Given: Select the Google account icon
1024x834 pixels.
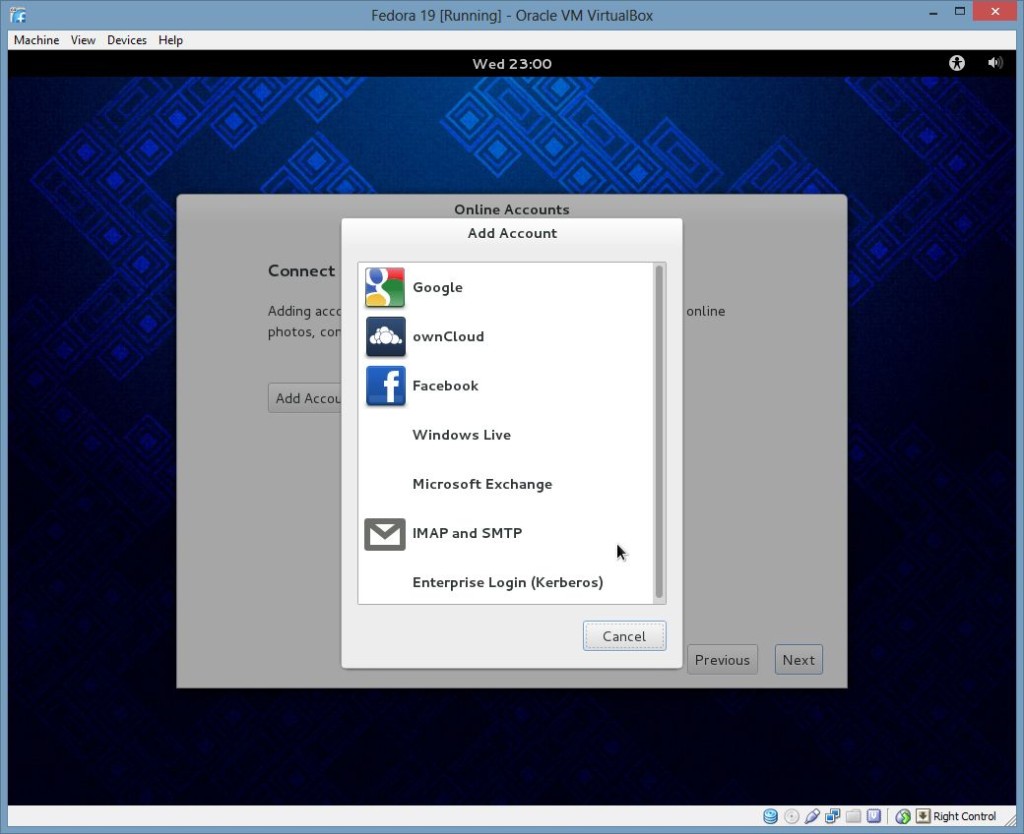Looking at the screenshot, I should (x=385, y=287).
